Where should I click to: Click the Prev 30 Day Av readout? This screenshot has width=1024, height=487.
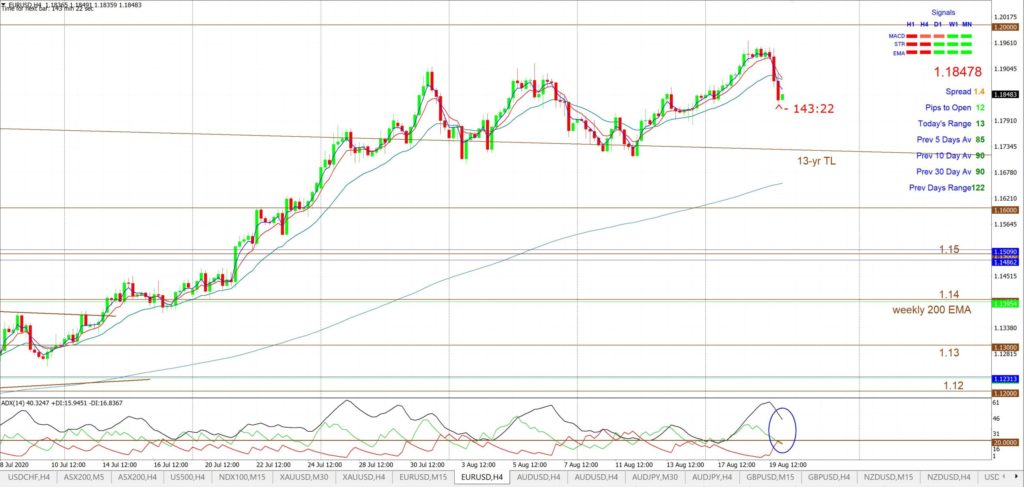(950, 172)
